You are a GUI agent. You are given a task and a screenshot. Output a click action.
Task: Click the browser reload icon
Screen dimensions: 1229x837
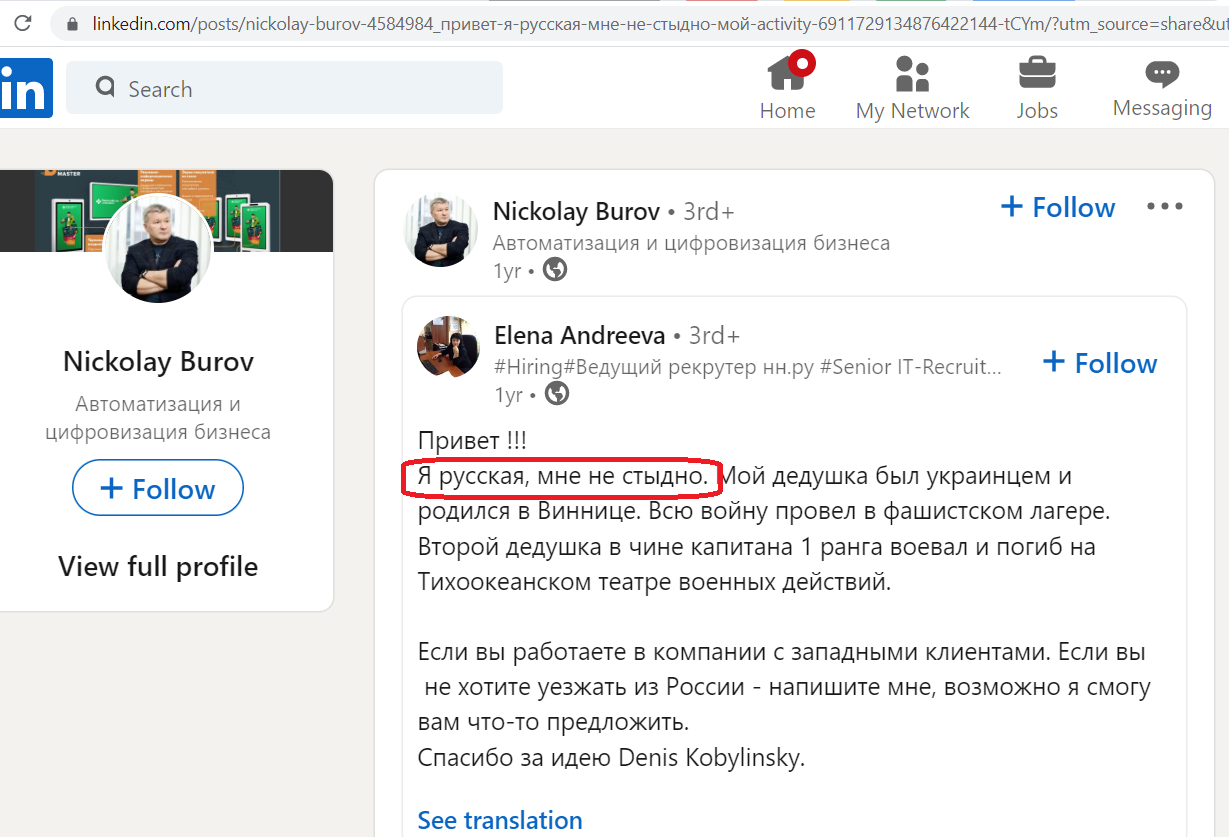(22, 23)
